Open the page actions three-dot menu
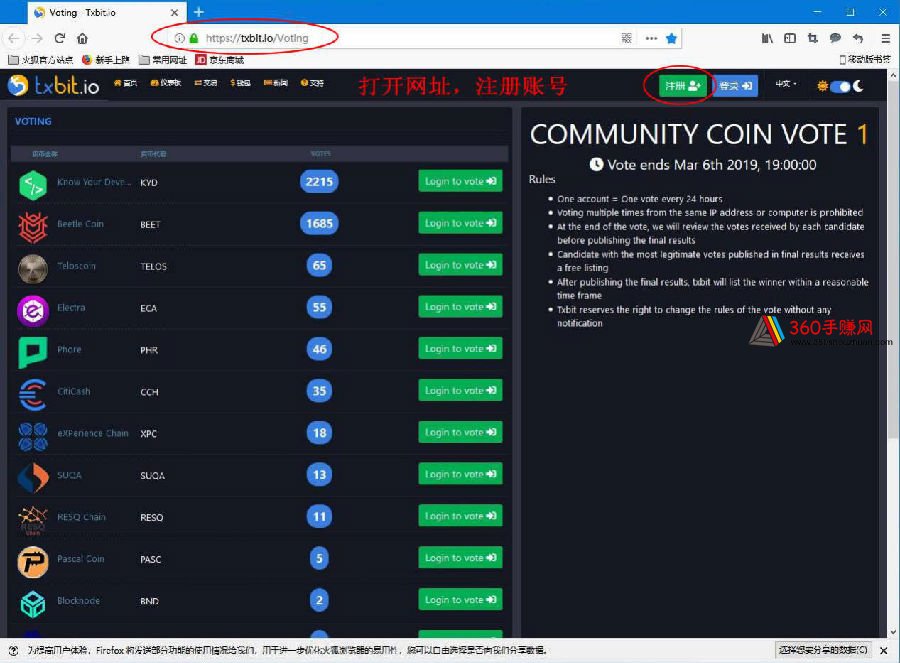Viewport: 900px width, 663px height. pos(651,38)
